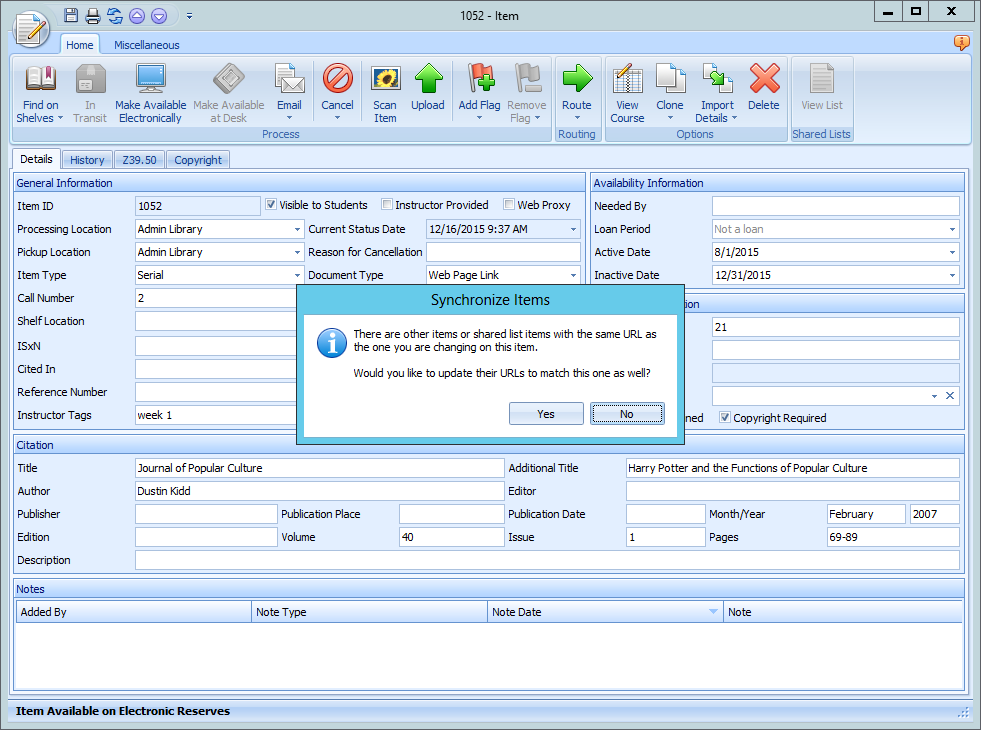Click the Delete icon
The width and height of the screenshot is (981, 730).
(x=764, y=90)
